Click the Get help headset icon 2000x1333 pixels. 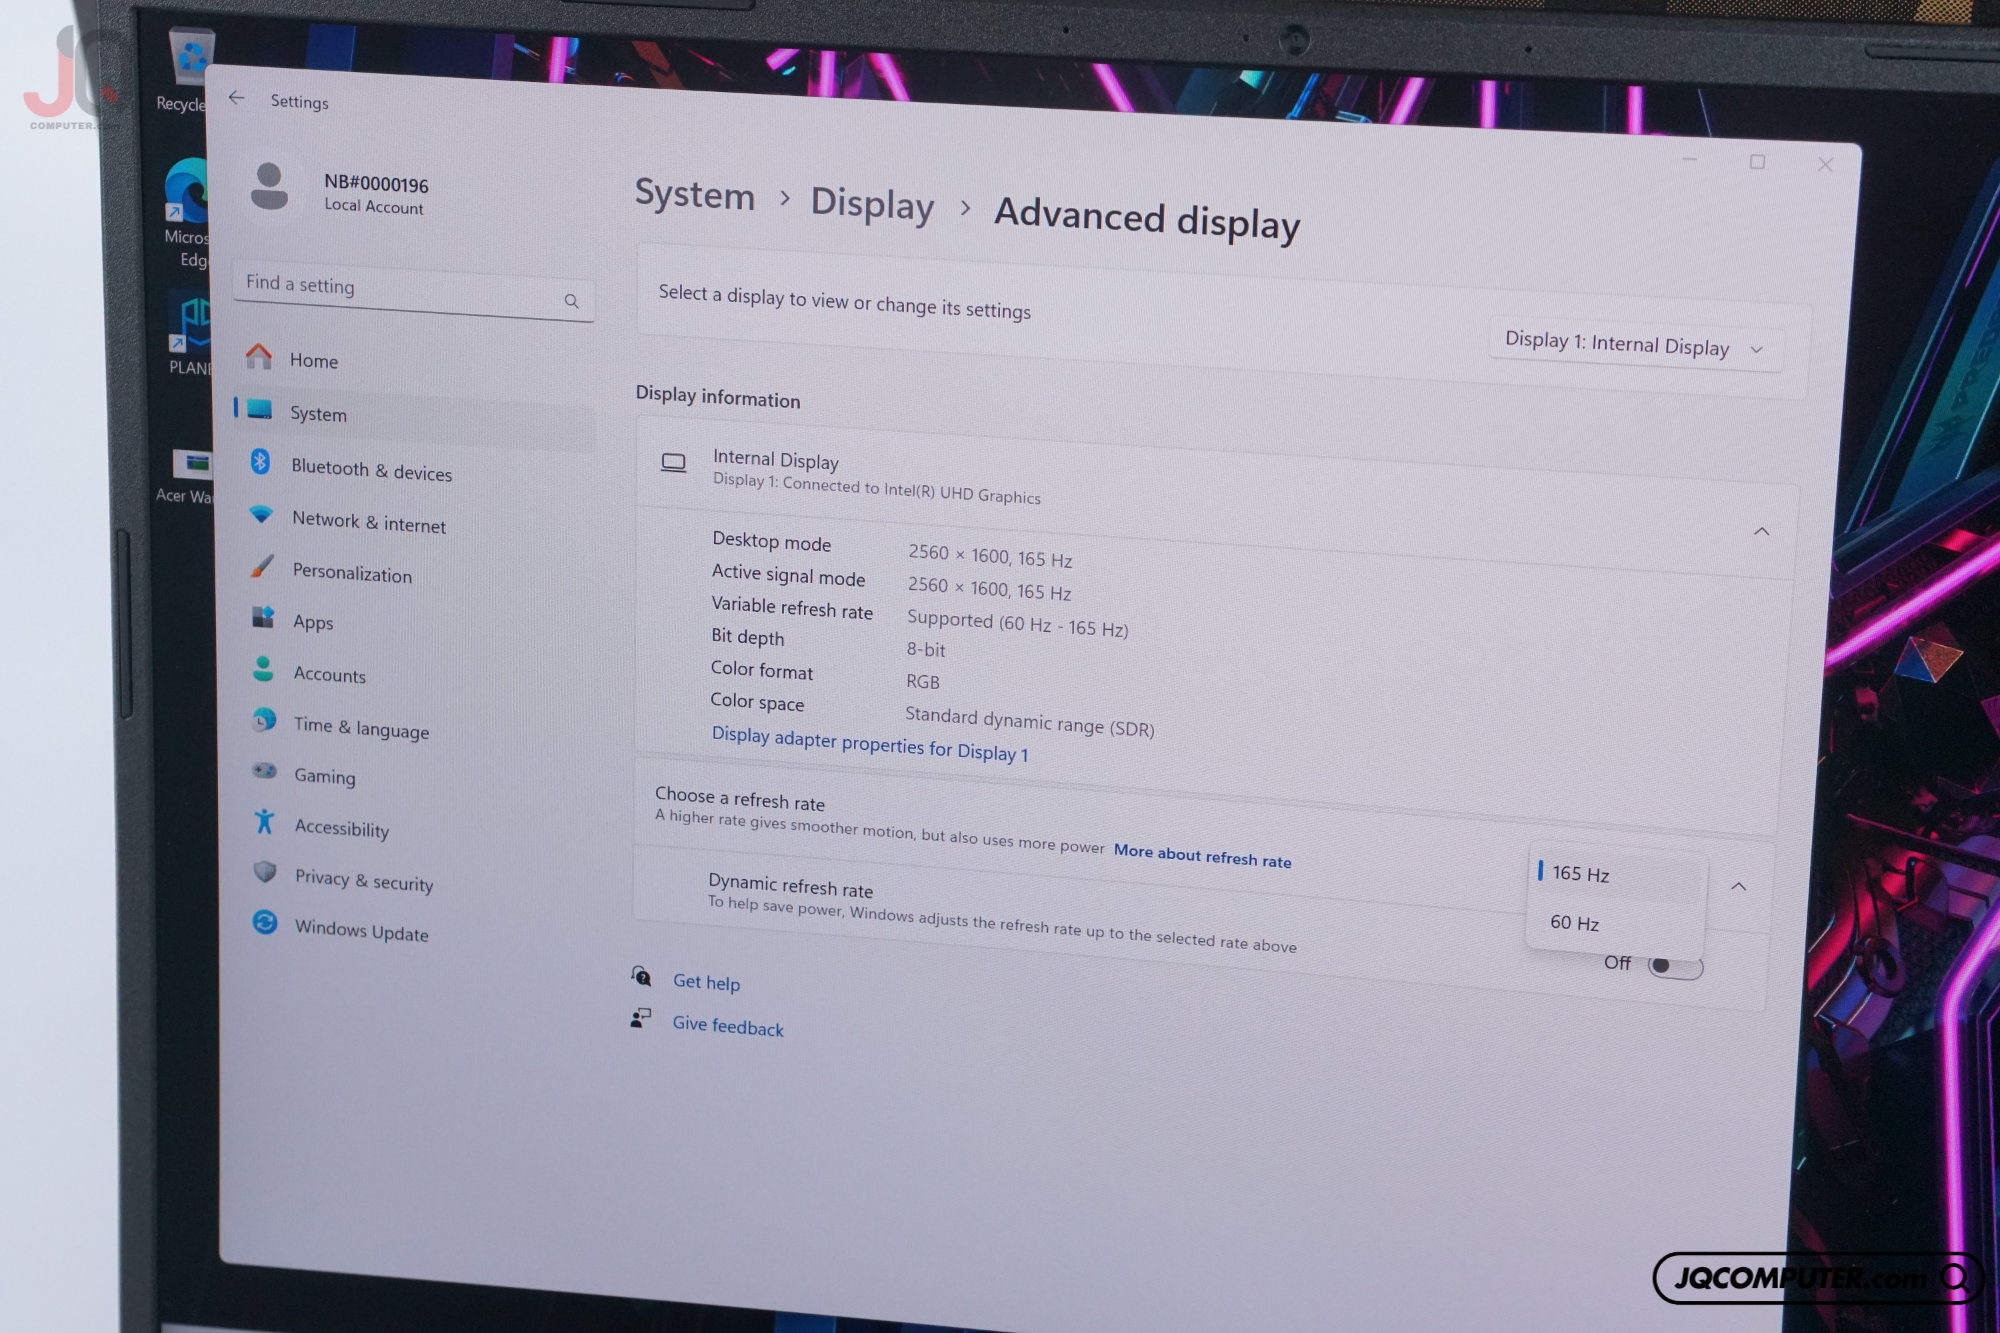(x=641, y=975)
